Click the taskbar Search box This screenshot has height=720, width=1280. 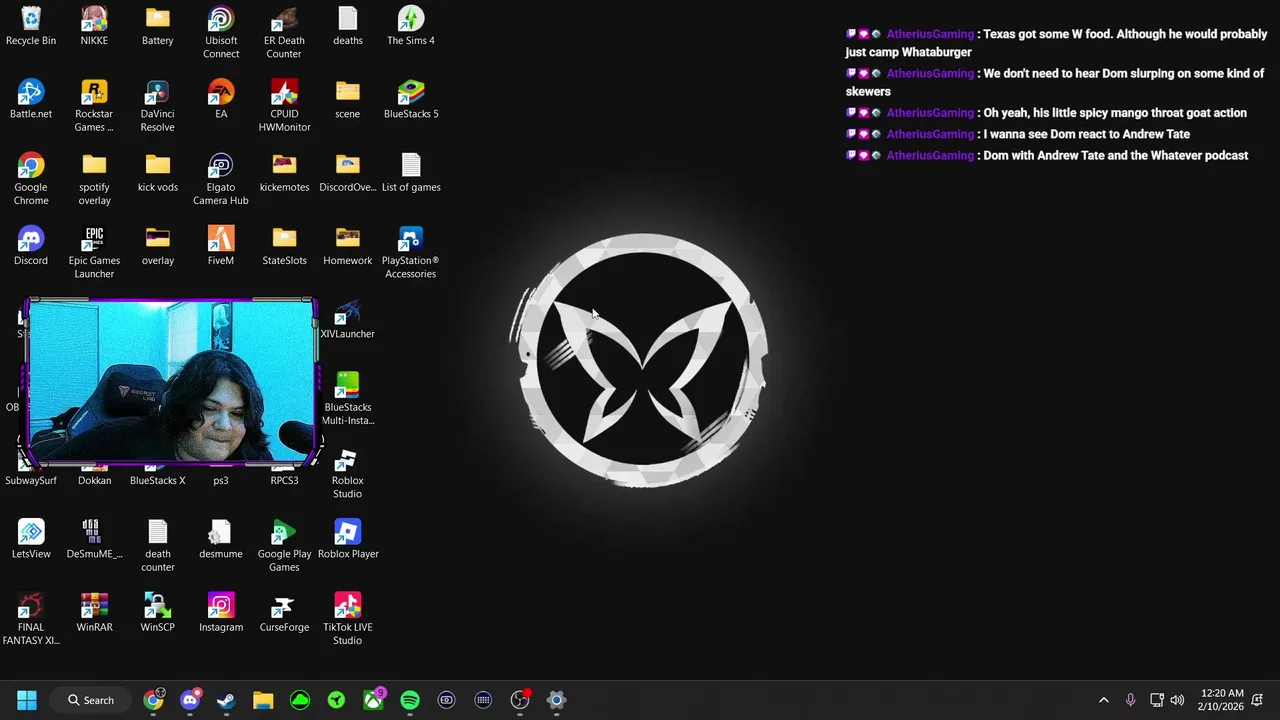(x=91, y=700)
